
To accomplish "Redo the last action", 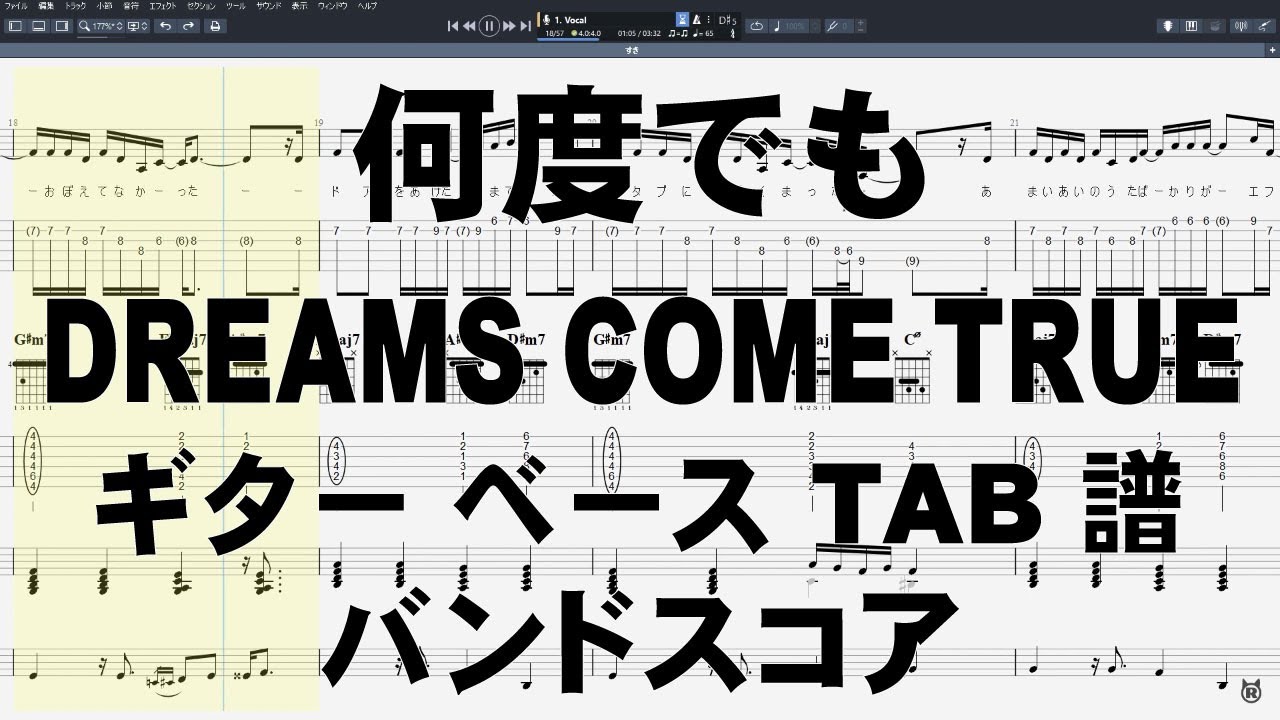I will [188, 26].
